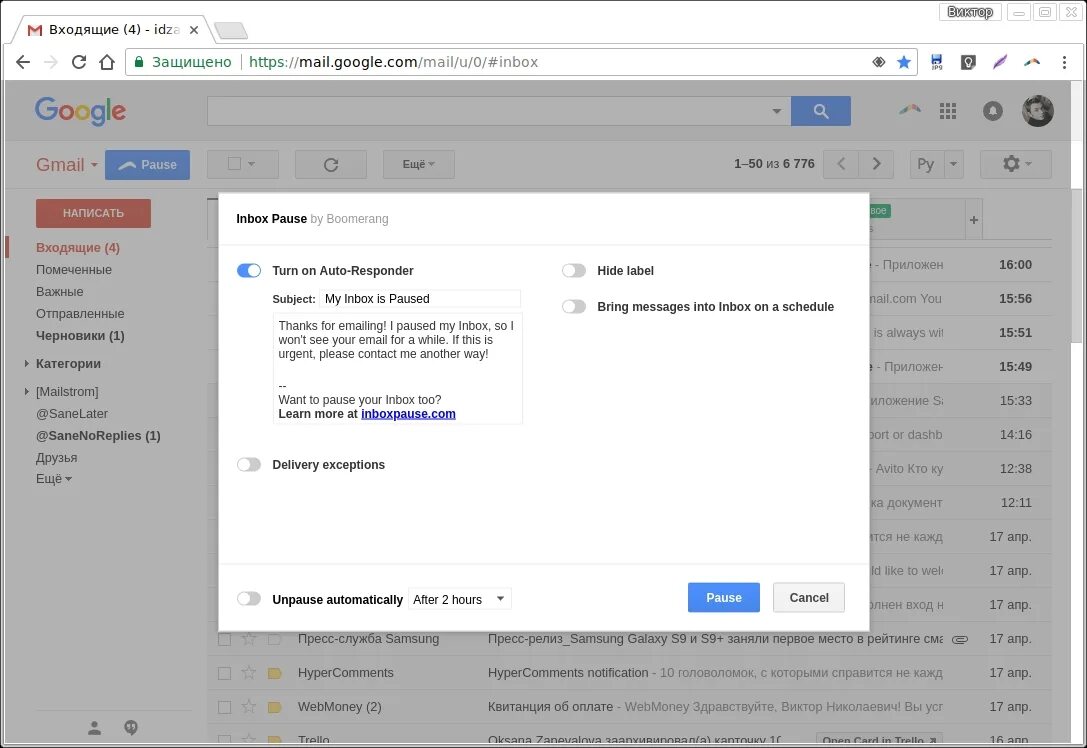Open the browser home page icon
The image size is (1087, 748).
coord(107,62)
